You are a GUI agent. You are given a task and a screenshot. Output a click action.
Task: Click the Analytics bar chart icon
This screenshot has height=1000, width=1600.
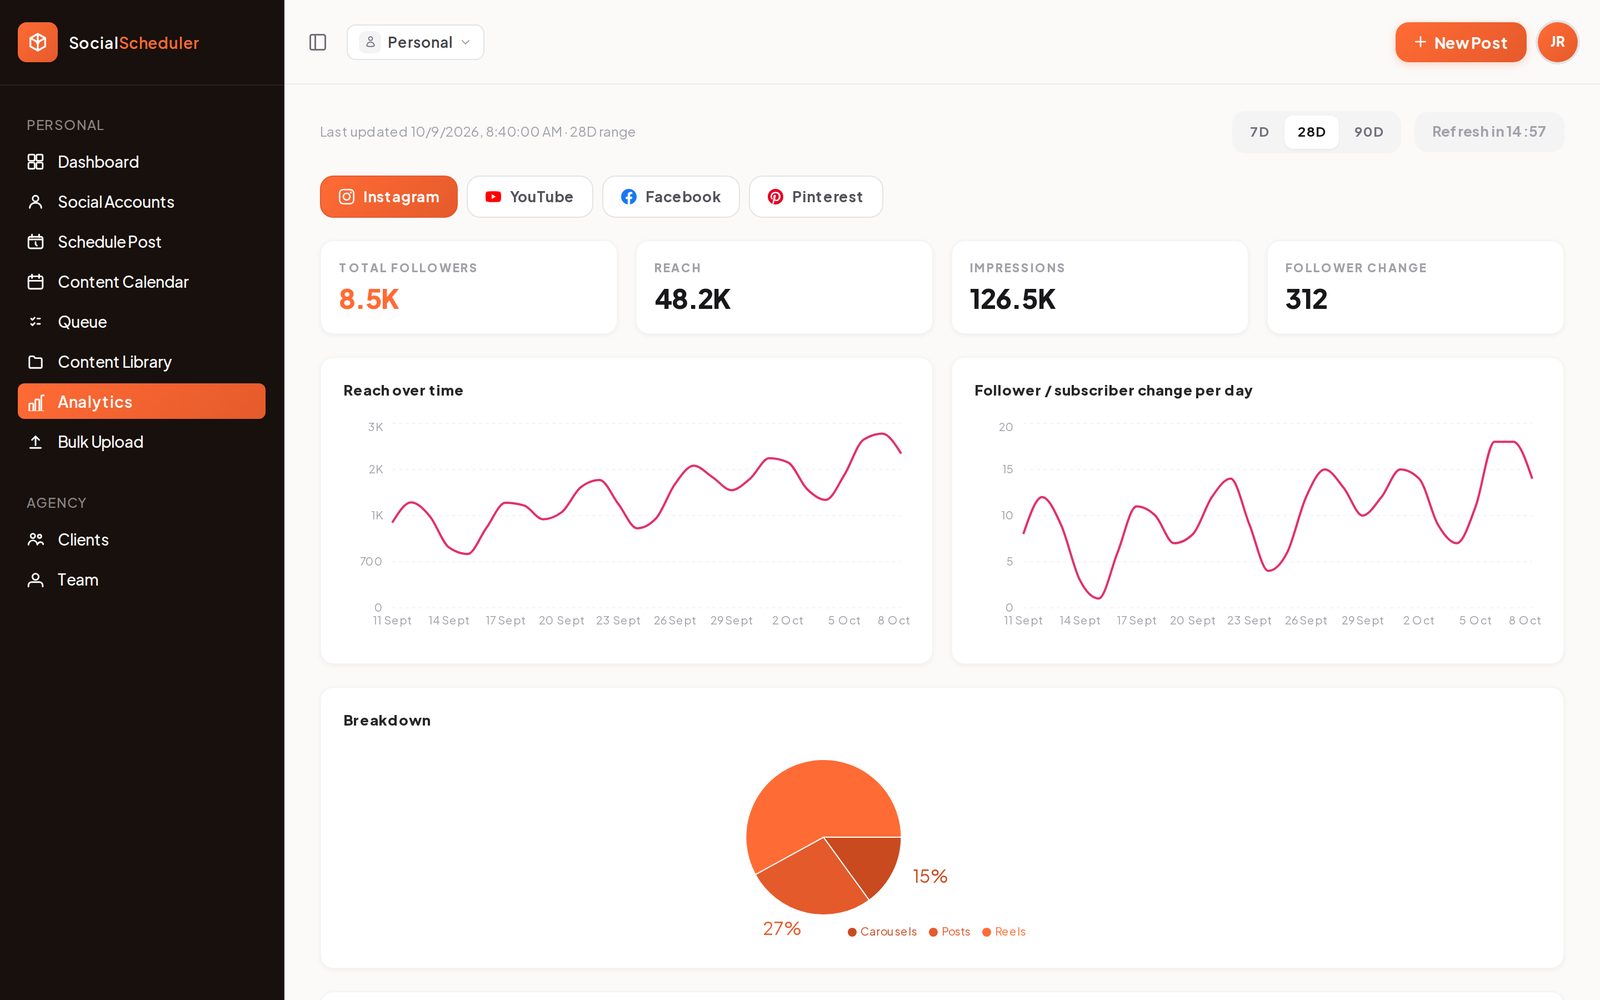tap(36, 402)
